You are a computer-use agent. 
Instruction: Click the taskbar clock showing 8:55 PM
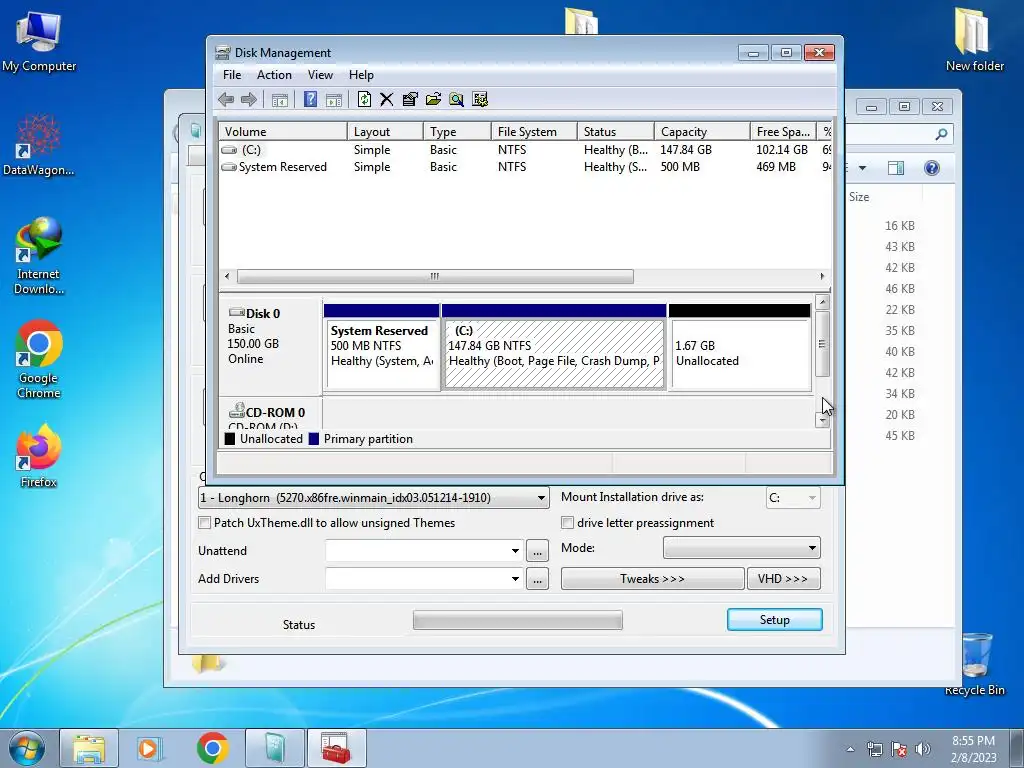pos(973,749)
